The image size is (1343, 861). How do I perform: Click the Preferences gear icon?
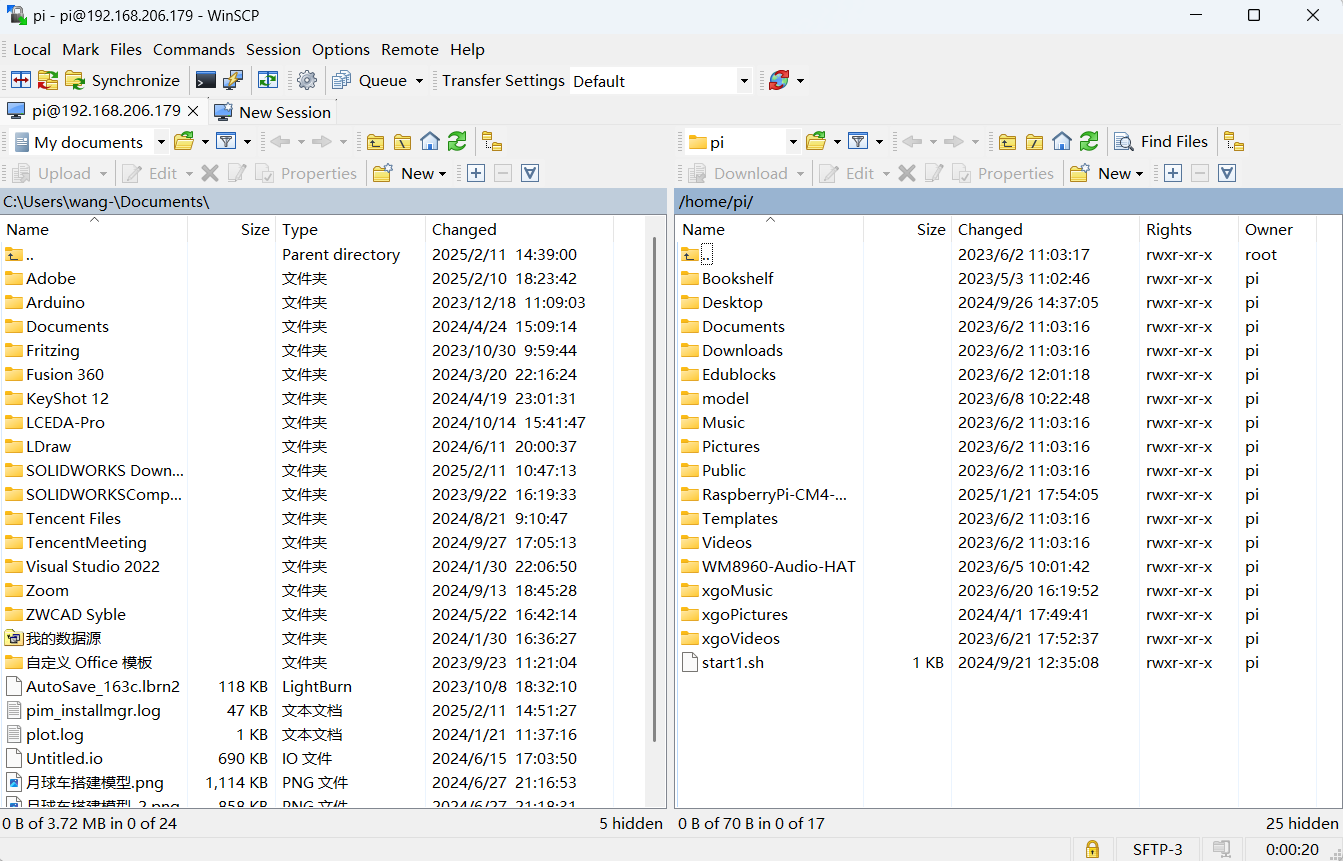click(307, 81)
